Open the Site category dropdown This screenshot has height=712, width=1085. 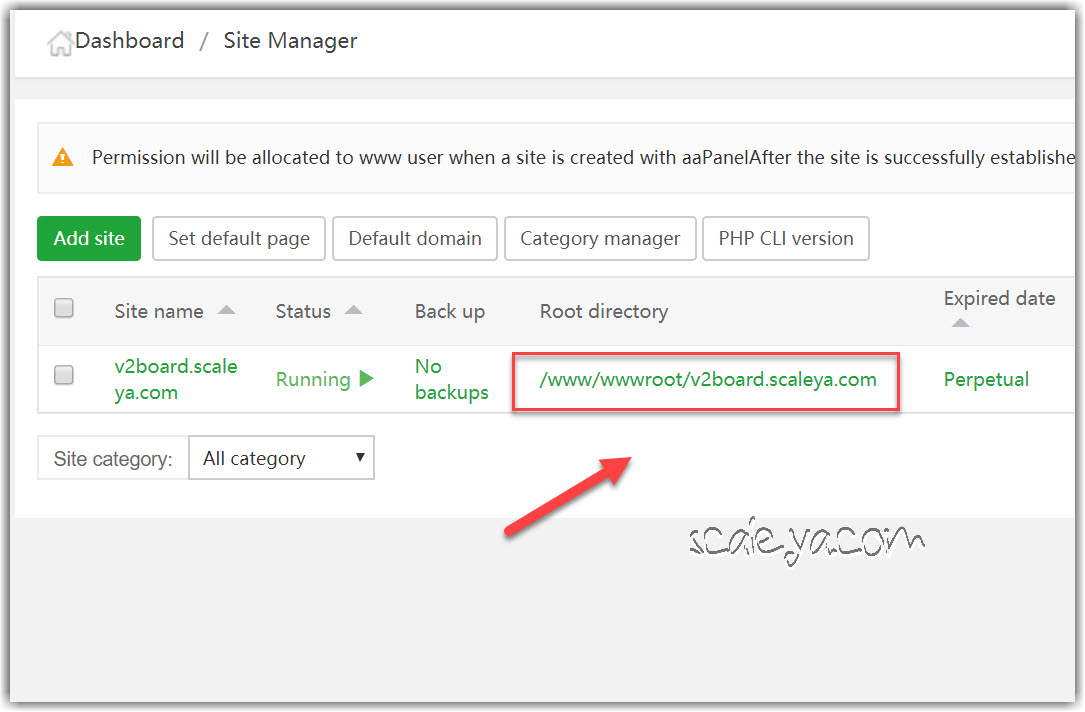281,458
